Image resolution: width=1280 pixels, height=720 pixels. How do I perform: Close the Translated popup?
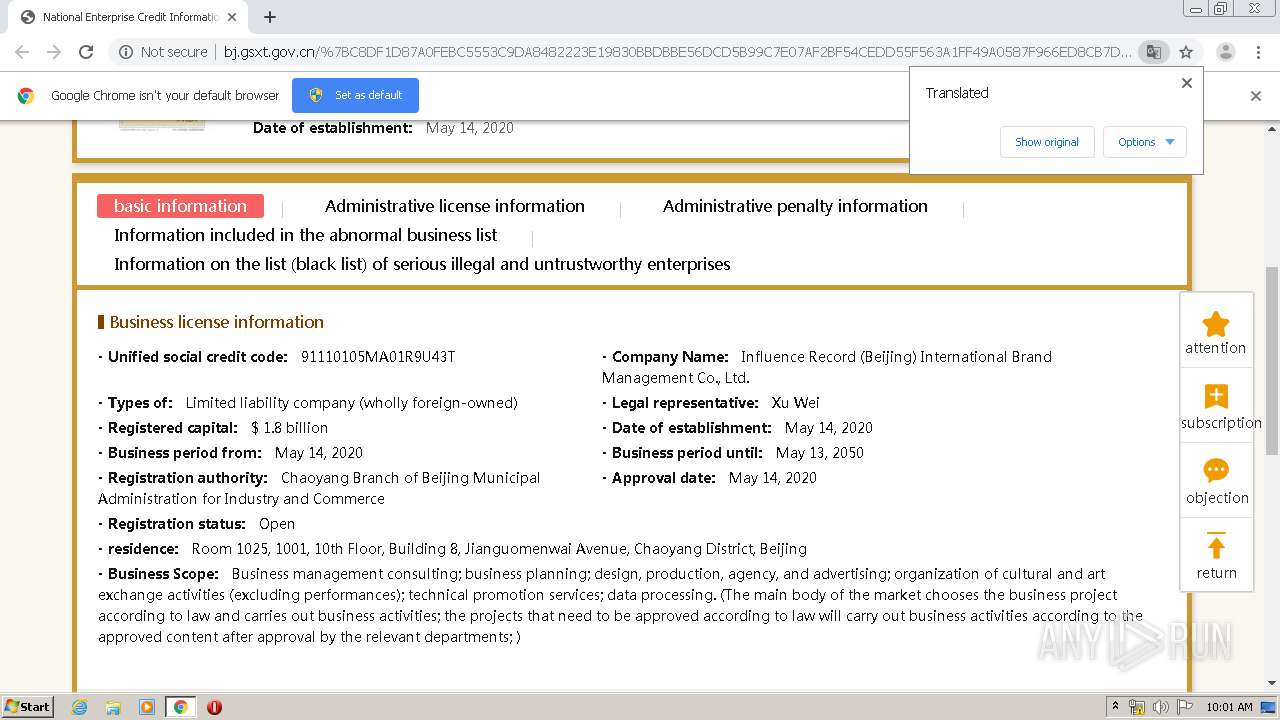click(1187, 83)
